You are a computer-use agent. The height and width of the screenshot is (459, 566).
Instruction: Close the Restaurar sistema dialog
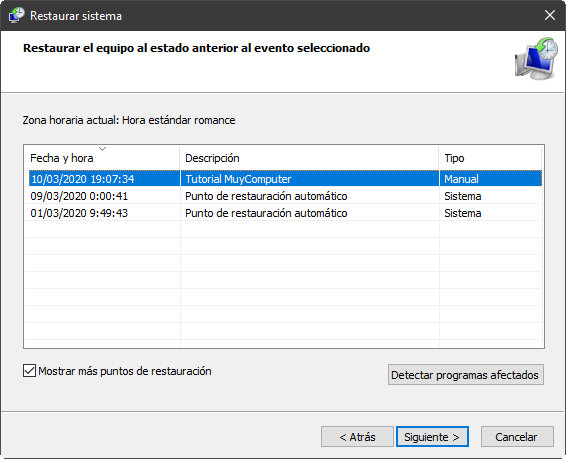click(550, 15)
